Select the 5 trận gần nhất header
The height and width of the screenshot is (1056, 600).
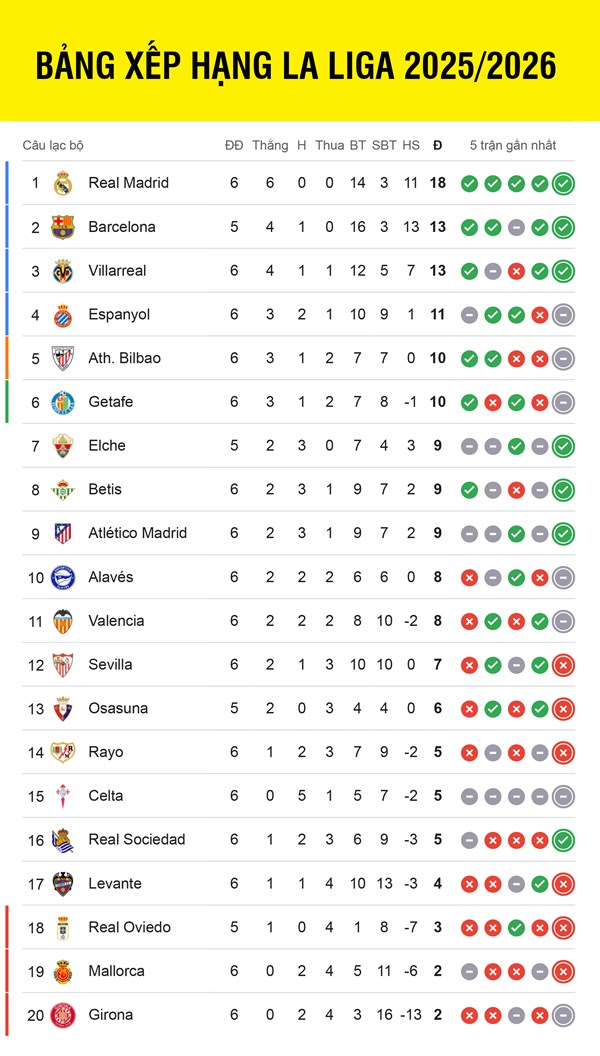point(513,145)
